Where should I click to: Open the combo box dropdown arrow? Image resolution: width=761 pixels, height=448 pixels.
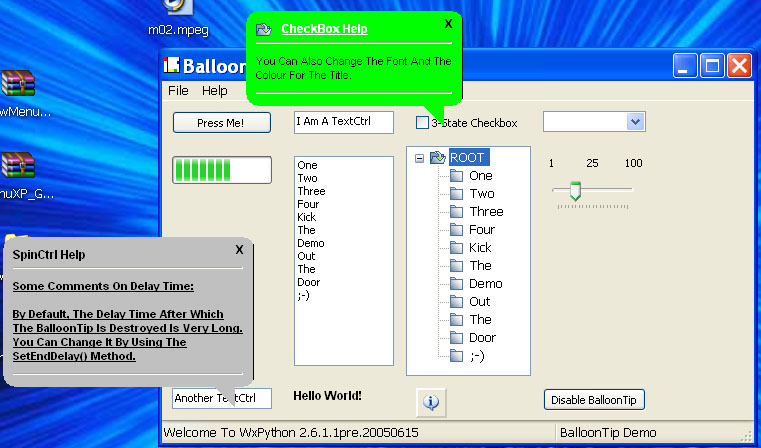(x=635, y=121)
